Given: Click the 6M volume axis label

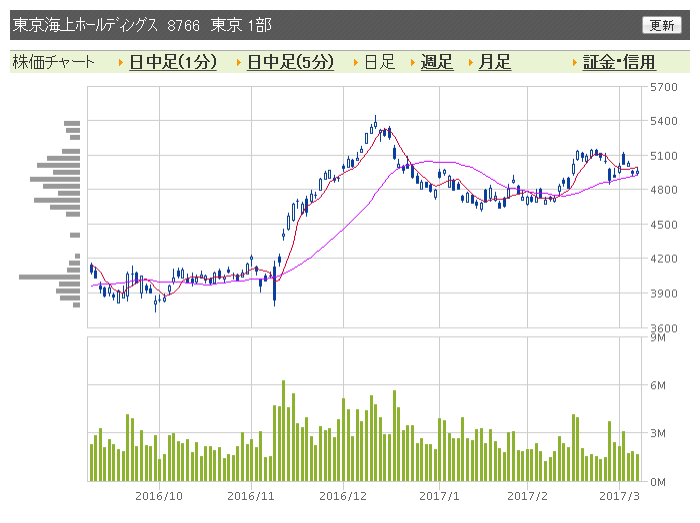Looking at the screenshot, I should tap(658, 385).
